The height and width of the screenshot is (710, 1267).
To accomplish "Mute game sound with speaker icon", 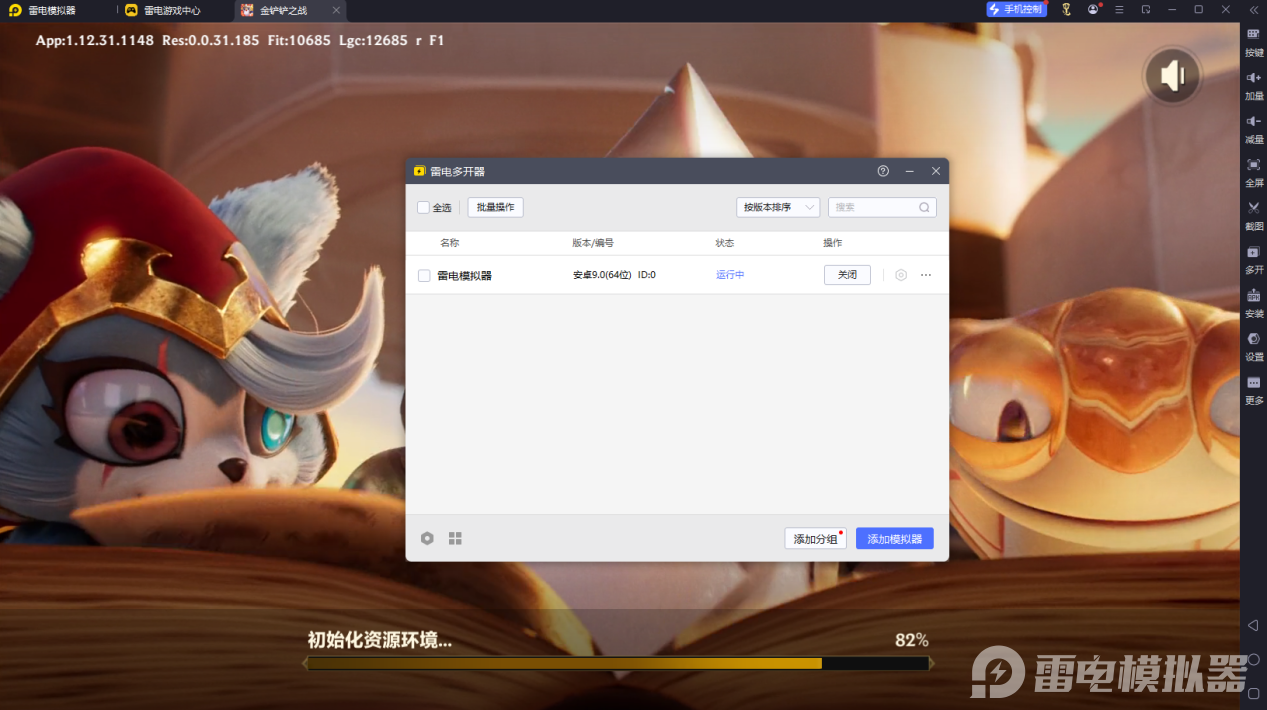I will pyautogui.click(x=1173, y=76).
